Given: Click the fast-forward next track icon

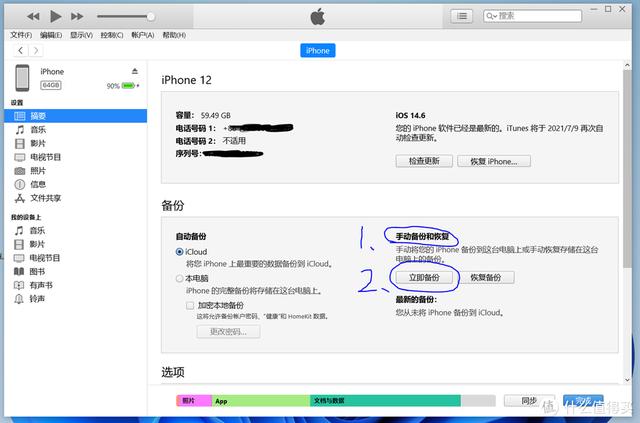Looking at the screenshot, I should (x=78, y=17).
